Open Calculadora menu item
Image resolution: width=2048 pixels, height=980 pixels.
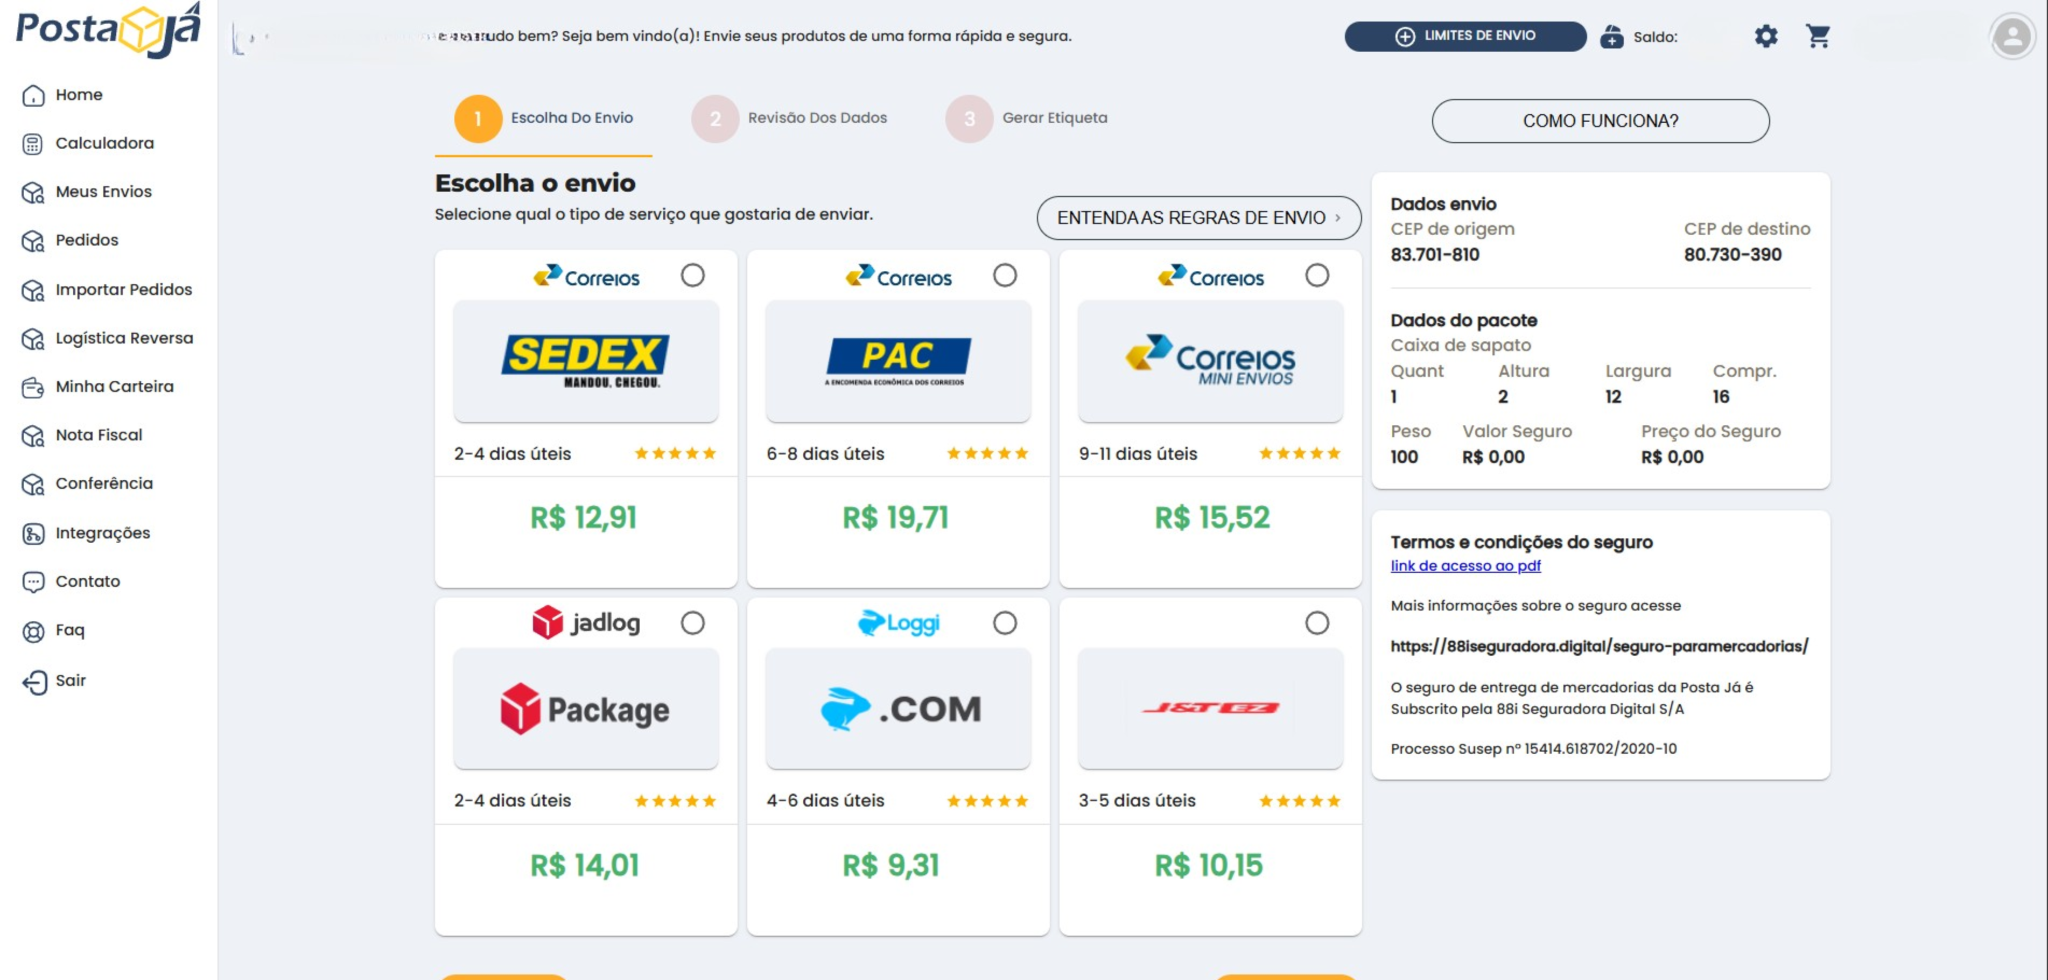[105, 143]
